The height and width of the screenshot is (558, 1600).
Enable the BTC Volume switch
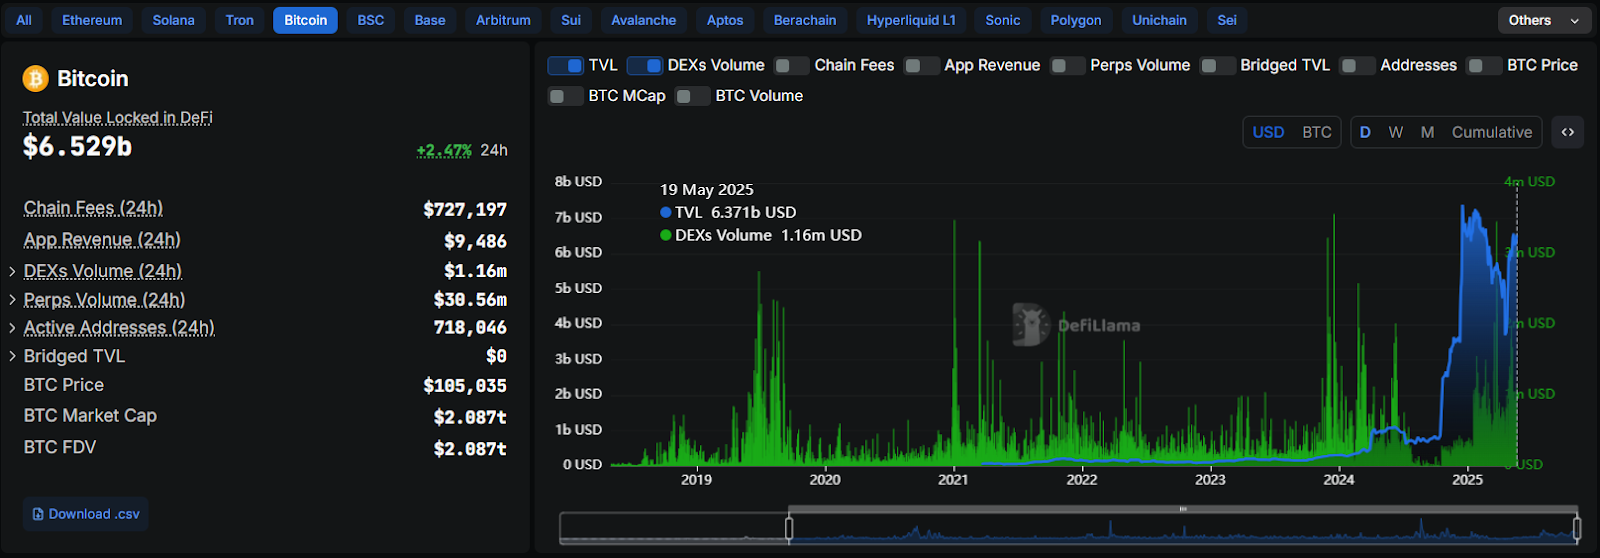point(692,96)
